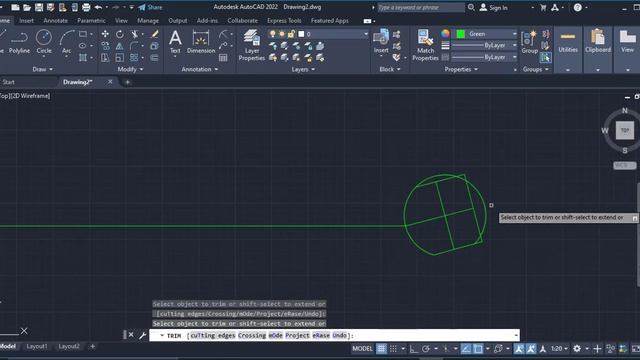This screenshot has height=360, width=640.
Task: Open the Green object color dropdown
Action: point(514,34)
